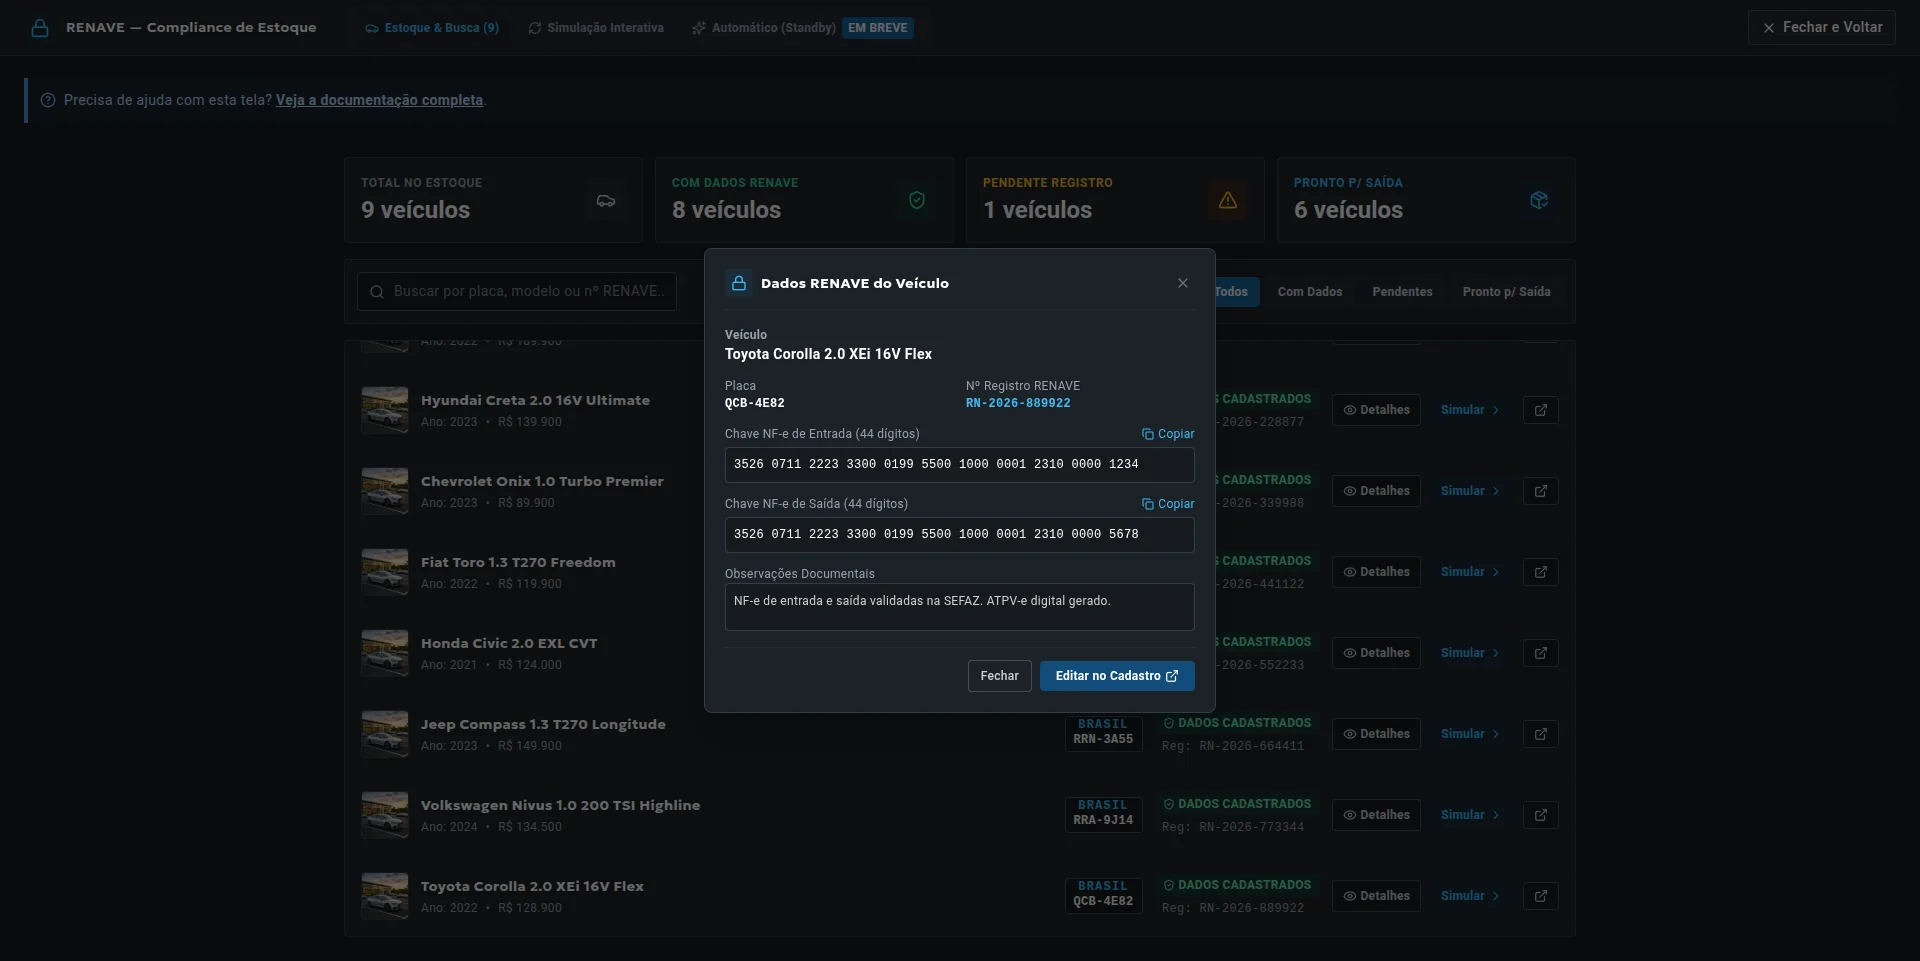
Task: Select the Volkswagen Nivus 1.0 200 TSI Highline title
Action: [560, 805]
